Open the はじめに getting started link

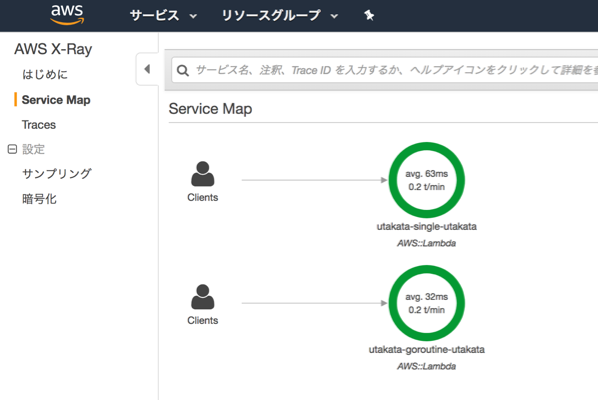45,74
